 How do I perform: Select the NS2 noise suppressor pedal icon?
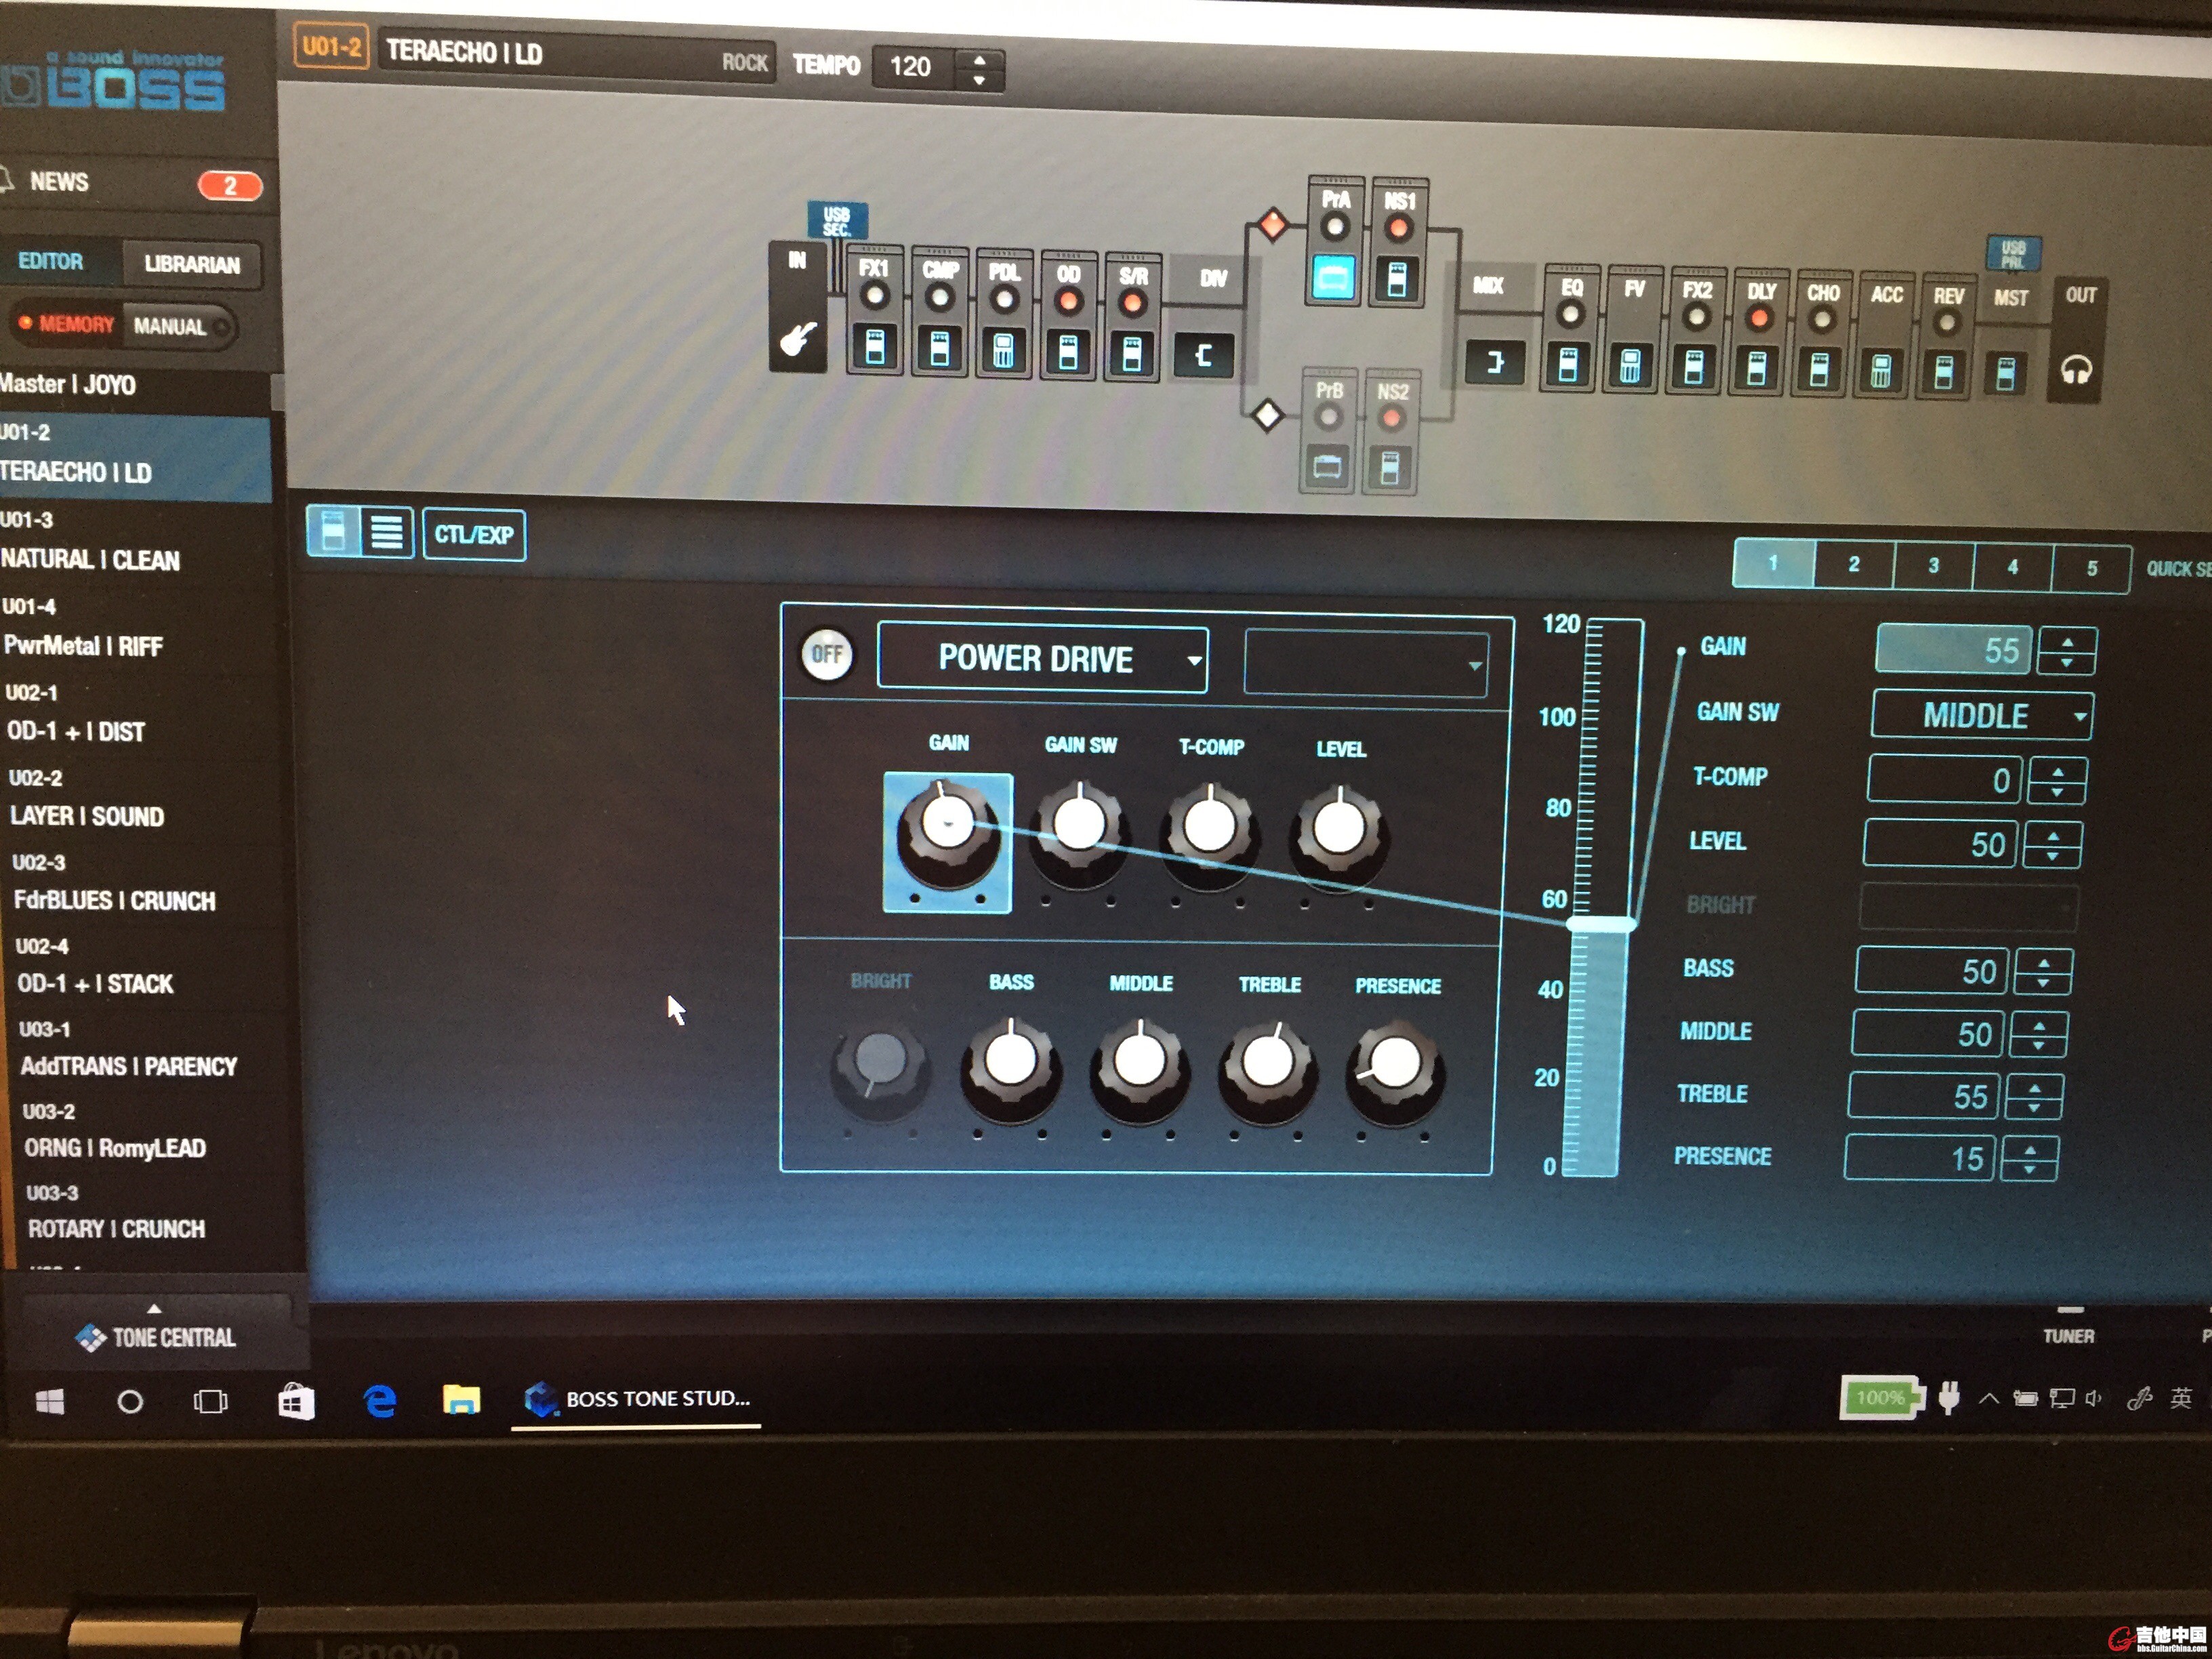pyautogui.click(x=1390, y=467)
